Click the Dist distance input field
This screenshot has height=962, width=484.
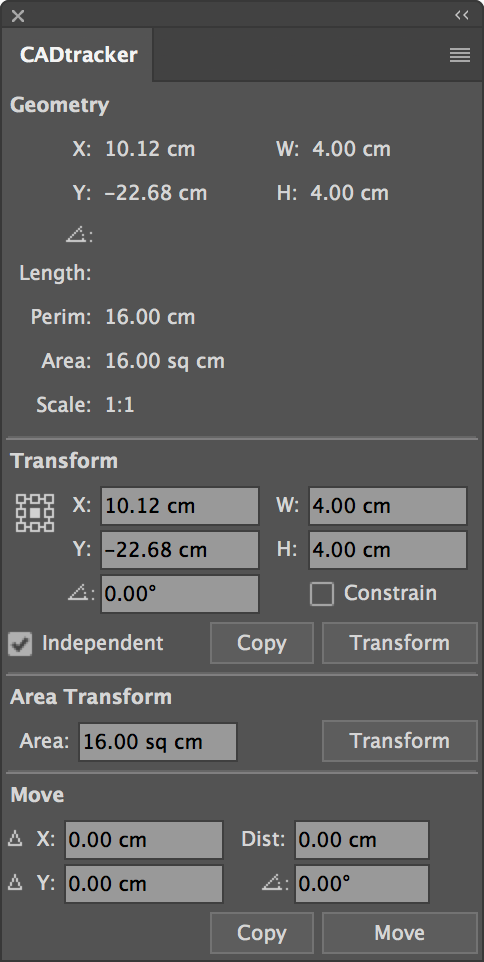tap(362, 840)
